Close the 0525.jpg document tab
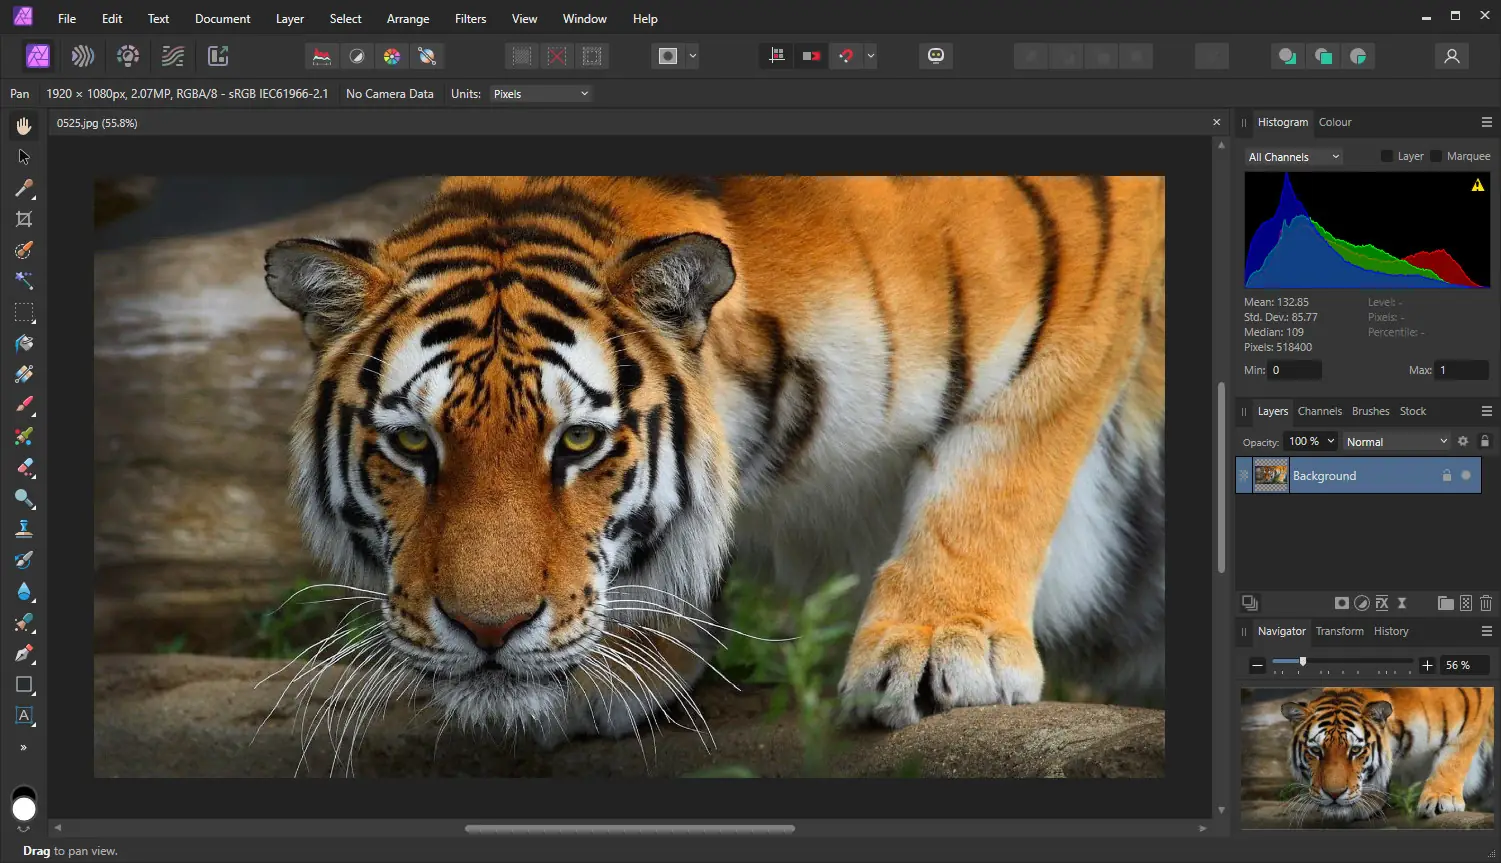 coord(1216,122)
